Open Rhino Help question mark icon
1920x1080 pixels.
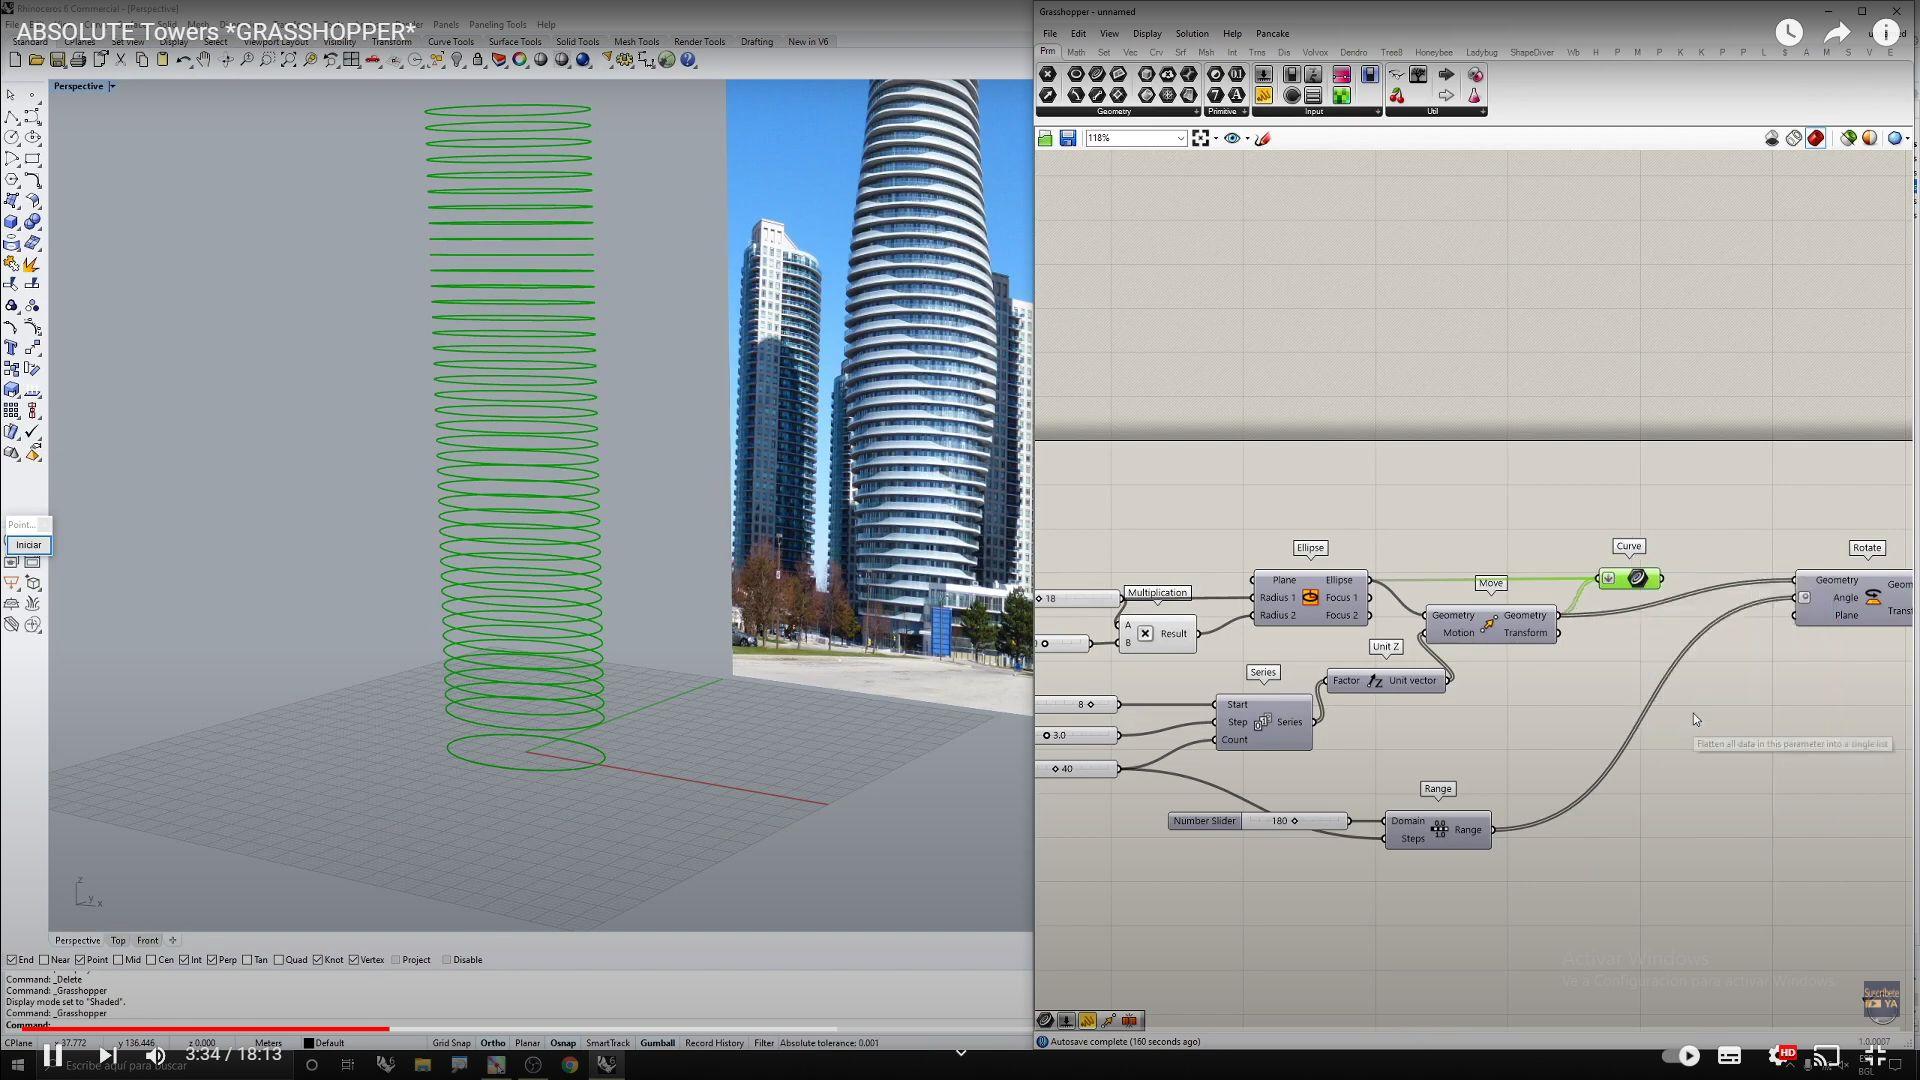tap(688, 60)
